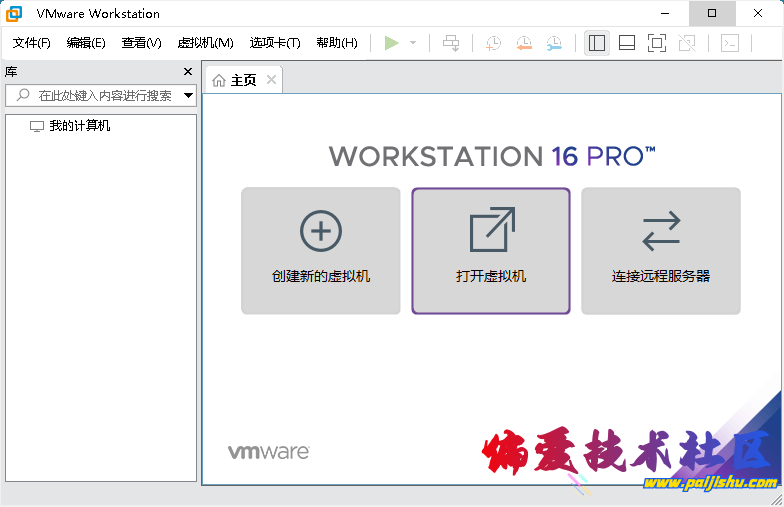The width and height of the screenshot is (784, 507).
Task: Click the revert to snapshot icon
Action: (x=524, y=43)
